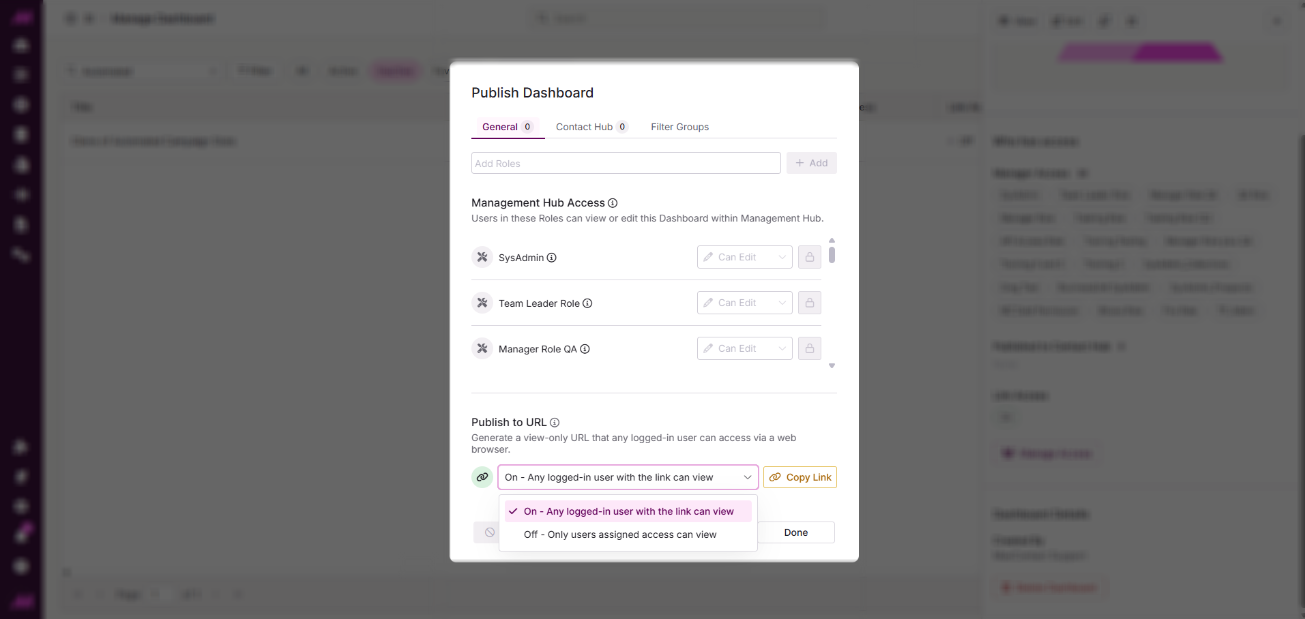
Task: Click info icon next to Team Leader Role
Action: 588,303
